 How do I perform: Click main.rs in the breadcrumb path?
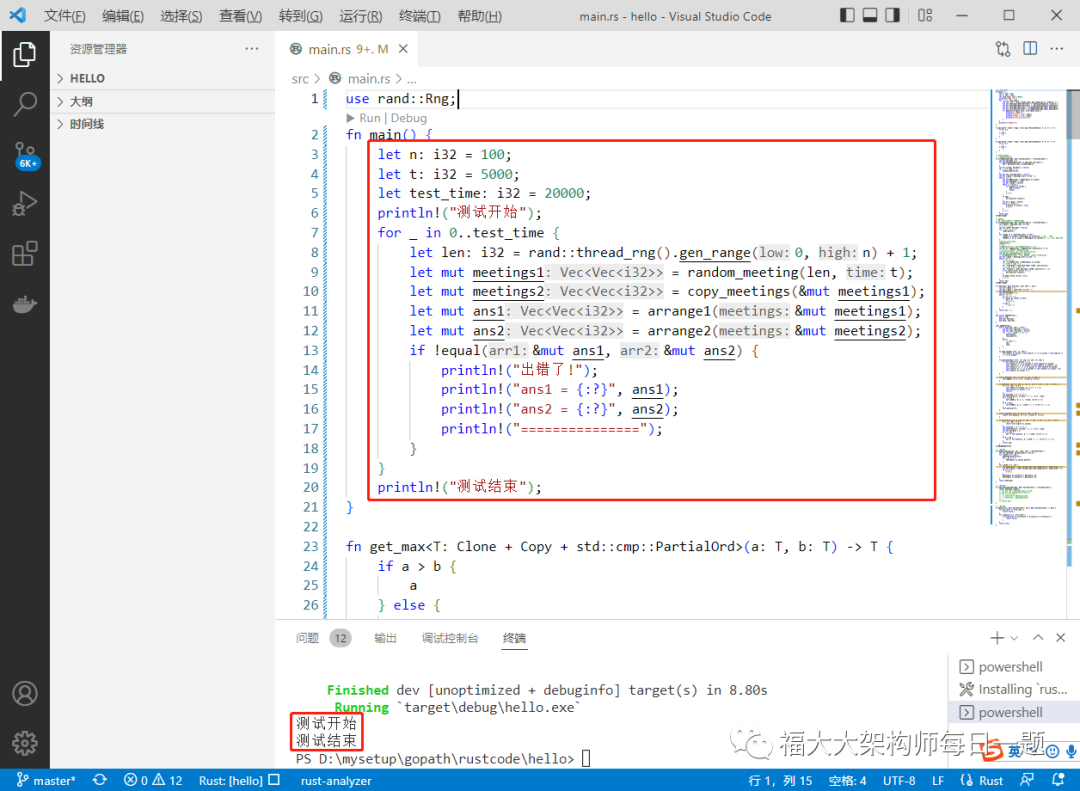[368, 79]
